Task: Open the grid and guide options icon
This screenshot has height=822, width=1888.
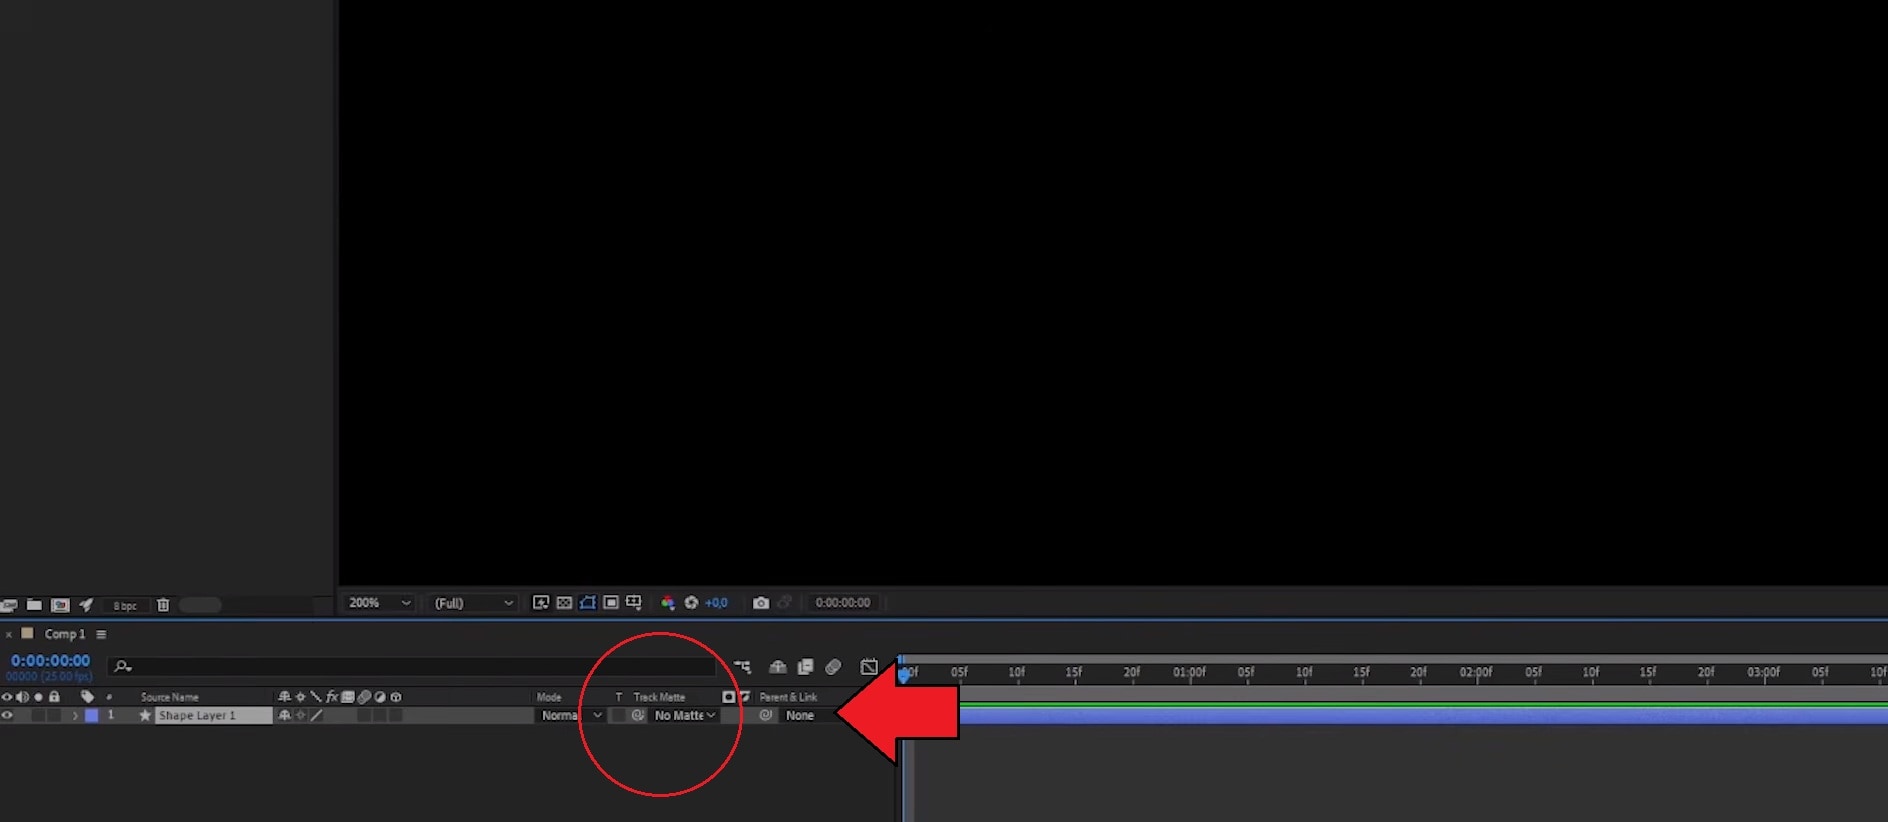Action: 634,602
